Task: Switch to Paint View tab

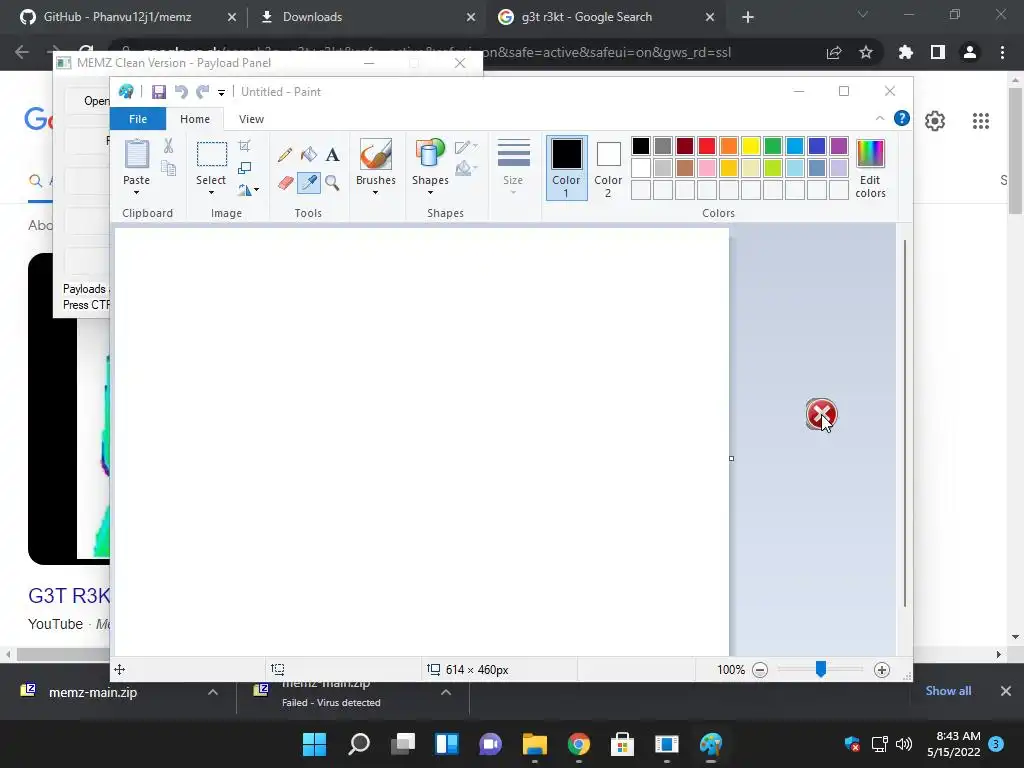Action: point(251,119)
